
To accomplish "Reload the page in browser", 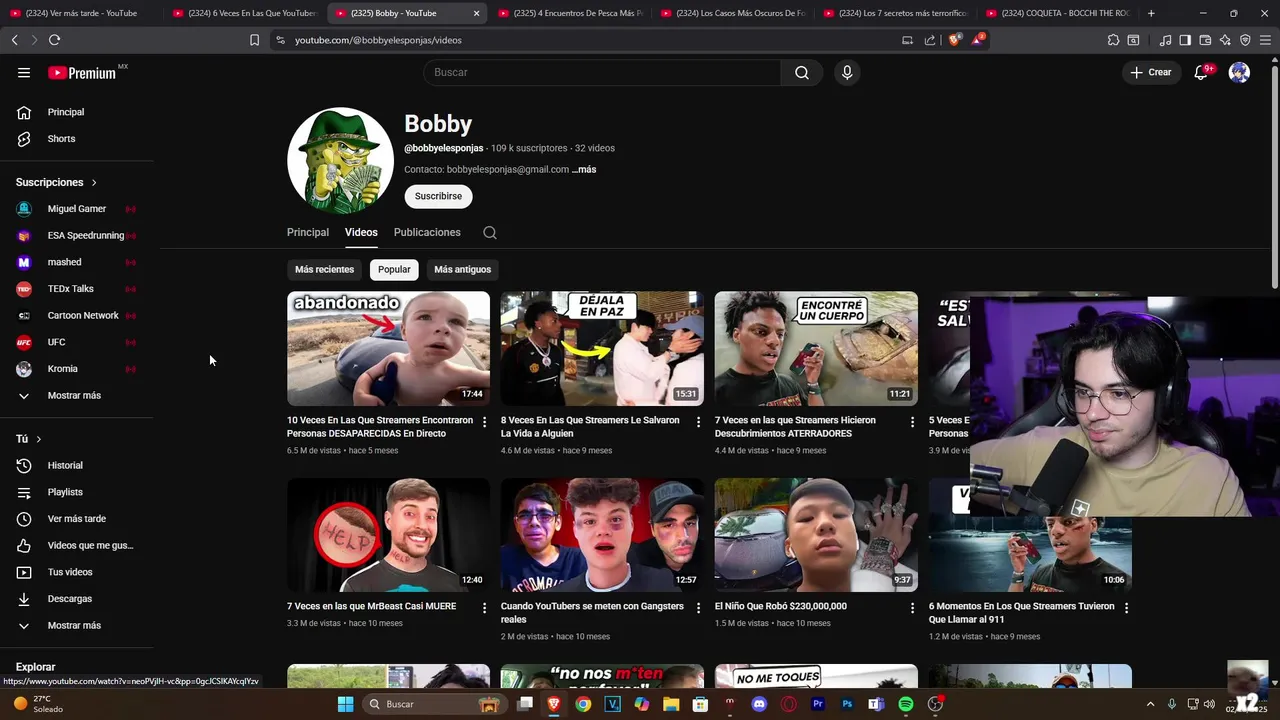I will [54, 40].
